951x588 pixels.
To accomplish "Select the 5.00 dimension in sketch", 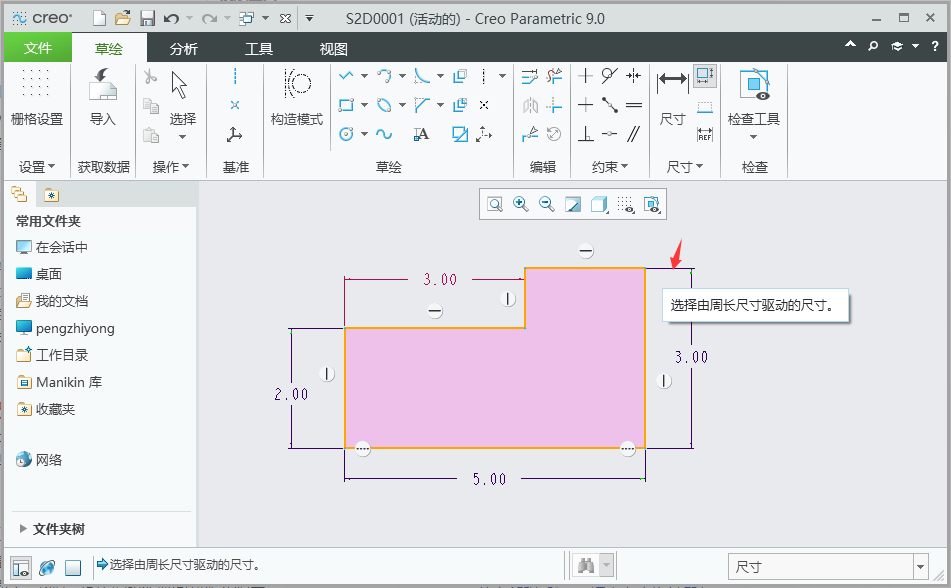I will (489, 479).
